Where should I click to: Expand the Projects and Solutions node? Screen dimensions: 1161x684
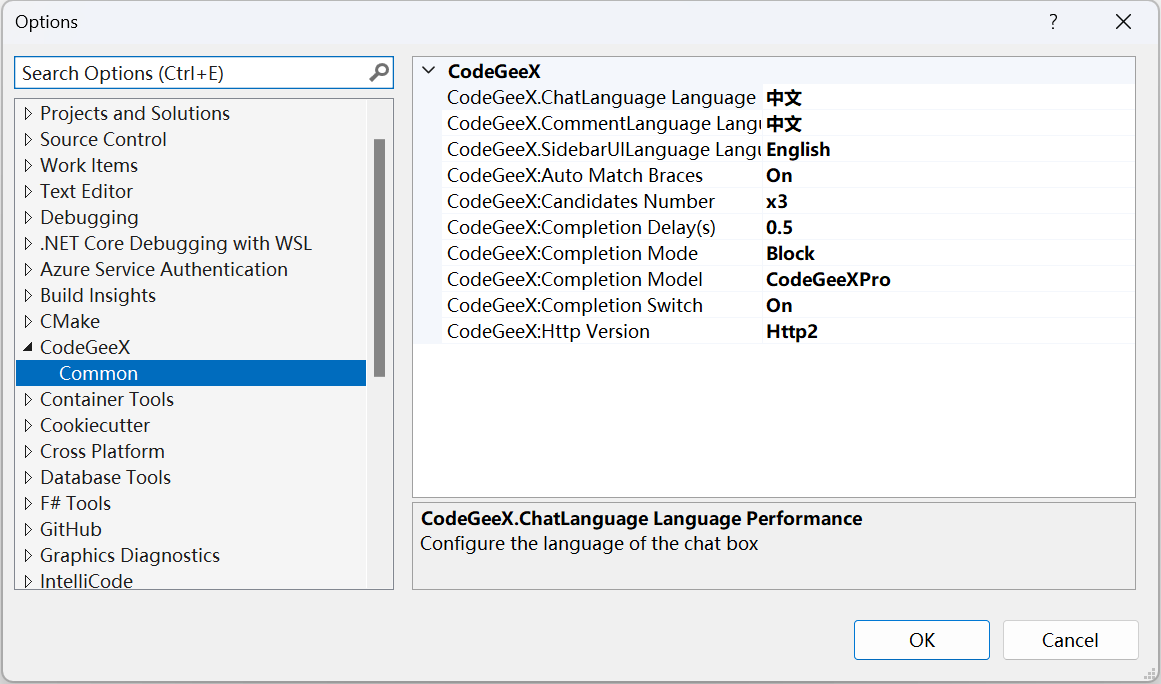(28, 113)
